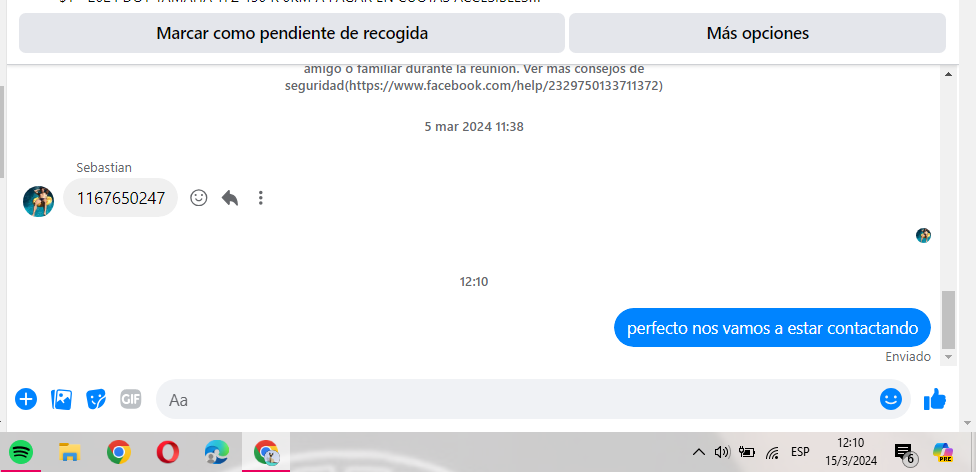React to the 1167650247 message with emoji
Screen dimensions: 976x472
[x=199, y=198]
